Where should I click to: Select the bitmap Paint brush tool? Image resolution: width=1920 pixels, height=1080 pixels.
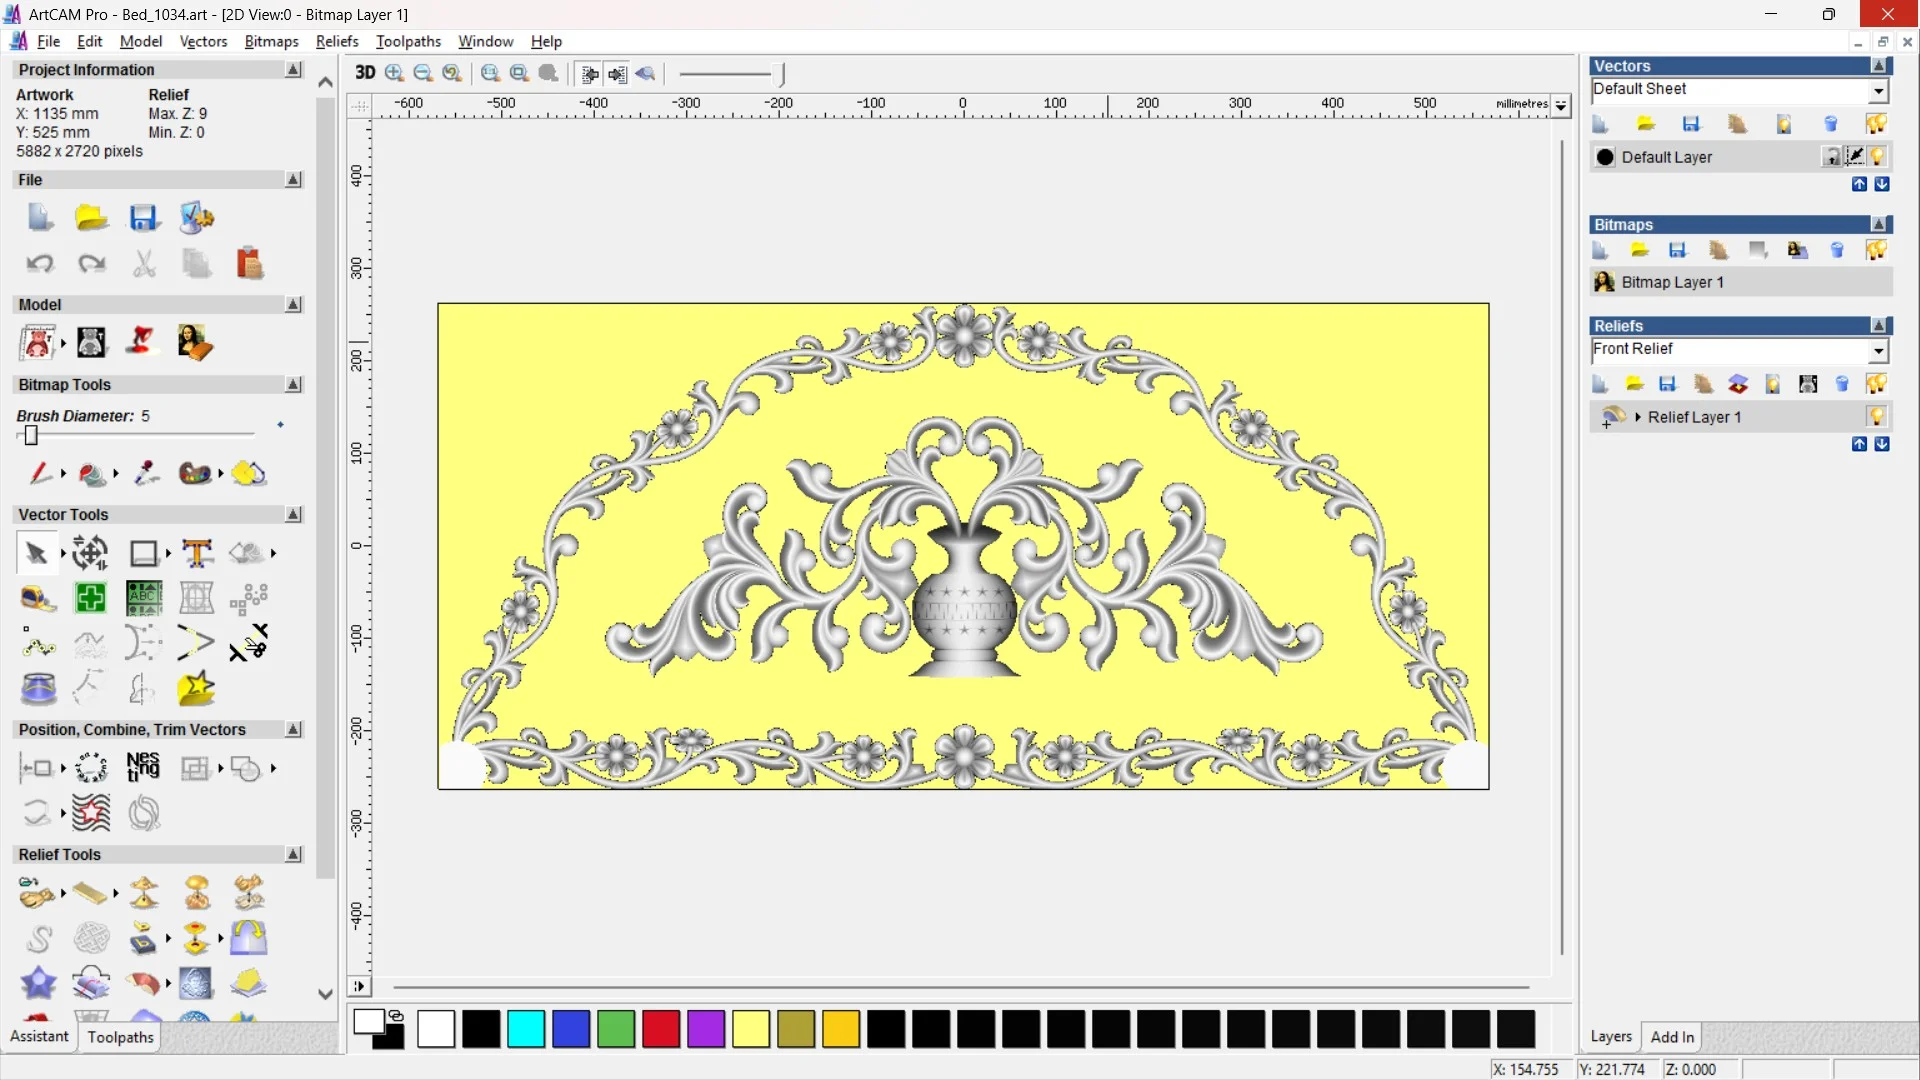[x=39, y=473]
